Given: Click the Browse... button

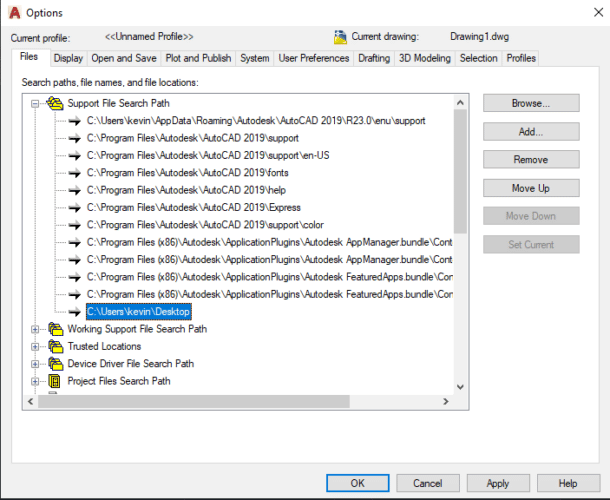Looking at the screenshot, I should pyautogui.click(x=531, y=103).
